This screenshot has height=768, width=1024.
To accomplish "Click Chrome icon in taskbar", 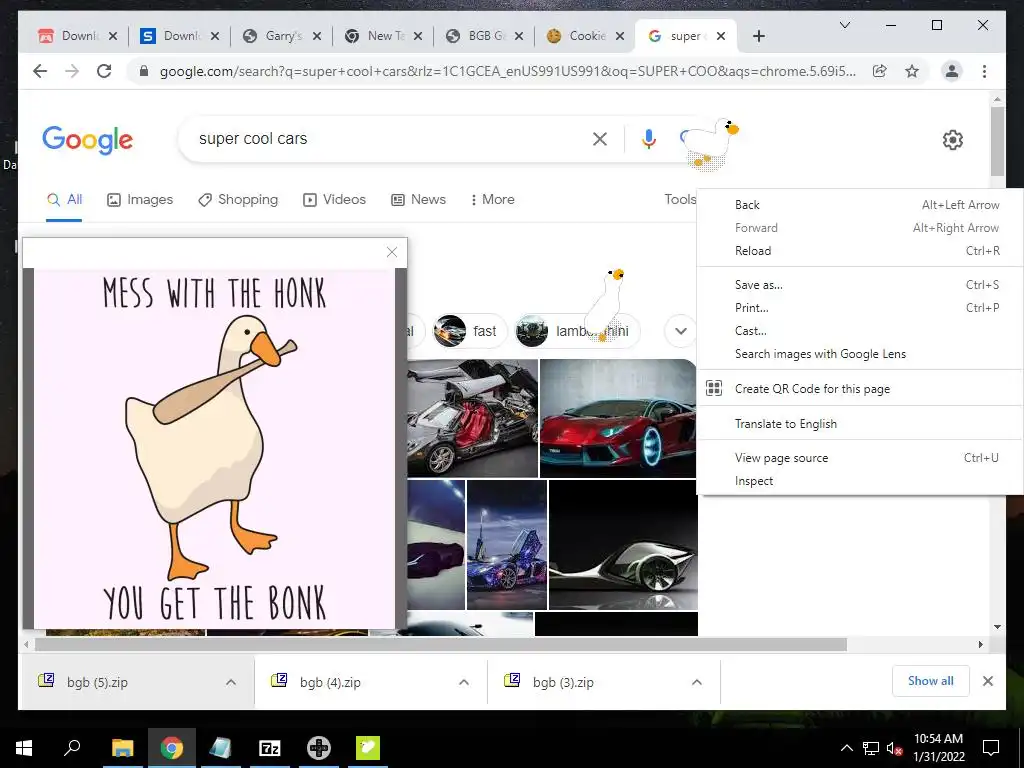I will (172, 748).
